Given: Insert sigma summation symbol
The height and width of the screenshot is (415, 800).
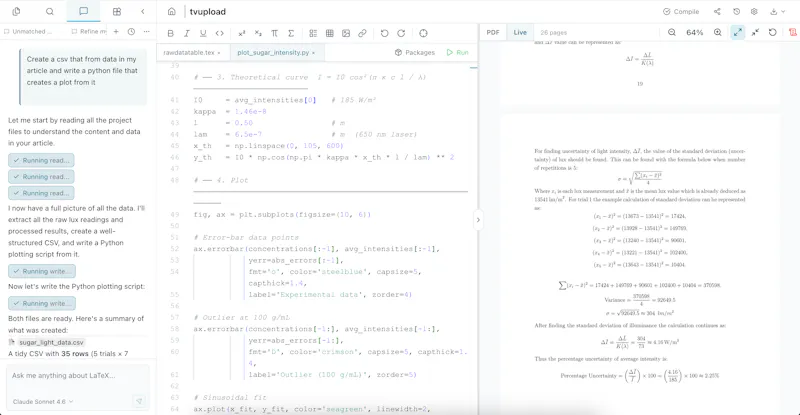Looking at the screenshot, I should coord(291,33).
